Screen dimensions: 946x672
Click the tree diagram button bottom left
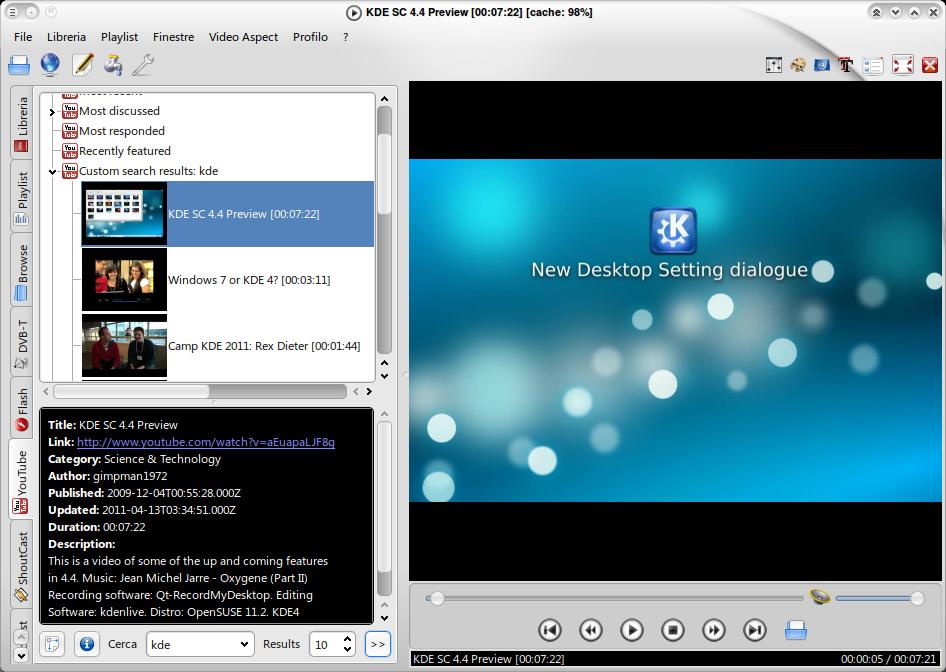[52, 644]
